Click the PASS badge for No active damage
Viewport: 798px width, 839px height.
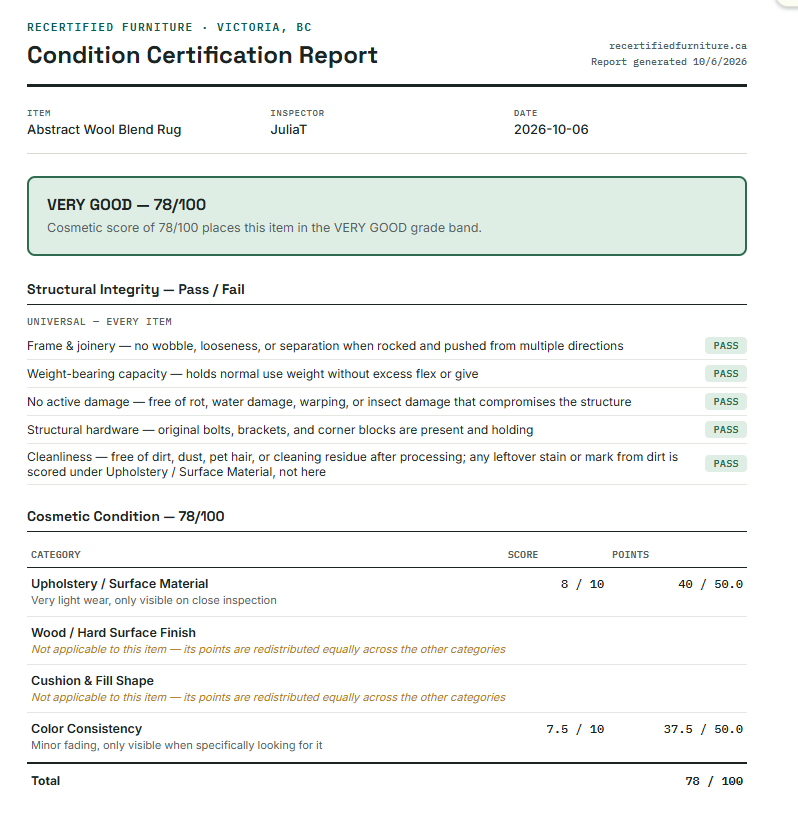725,401
